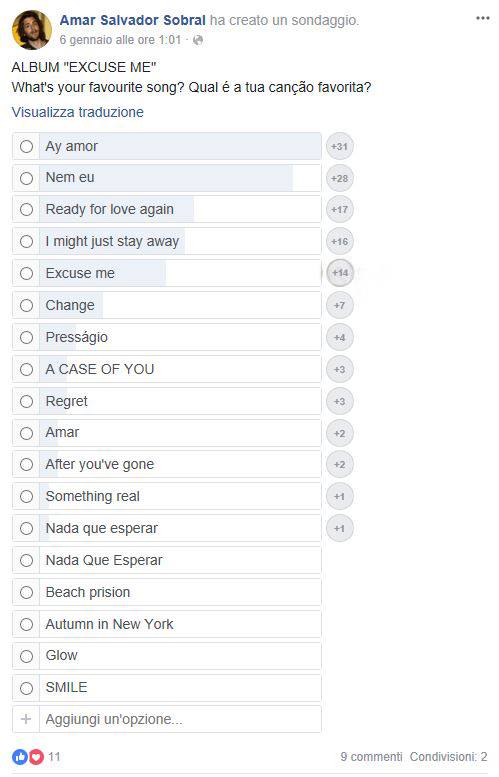Open Amar Salvador Sobral's profile picture
Screen dimensions: 499x777
click(31, 30)
